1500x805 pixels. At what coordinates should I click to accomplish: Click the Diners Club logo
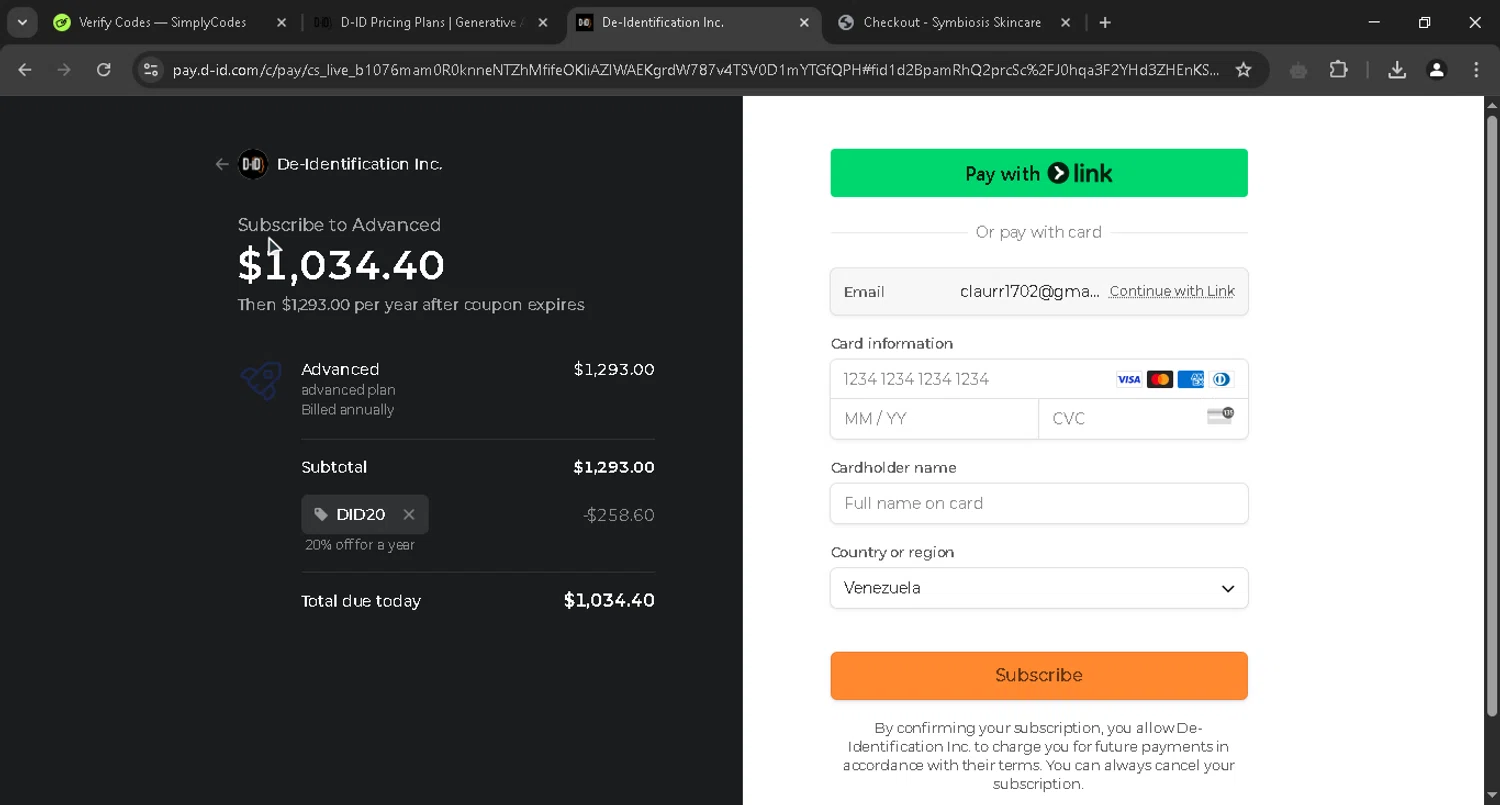(1222, 379)
